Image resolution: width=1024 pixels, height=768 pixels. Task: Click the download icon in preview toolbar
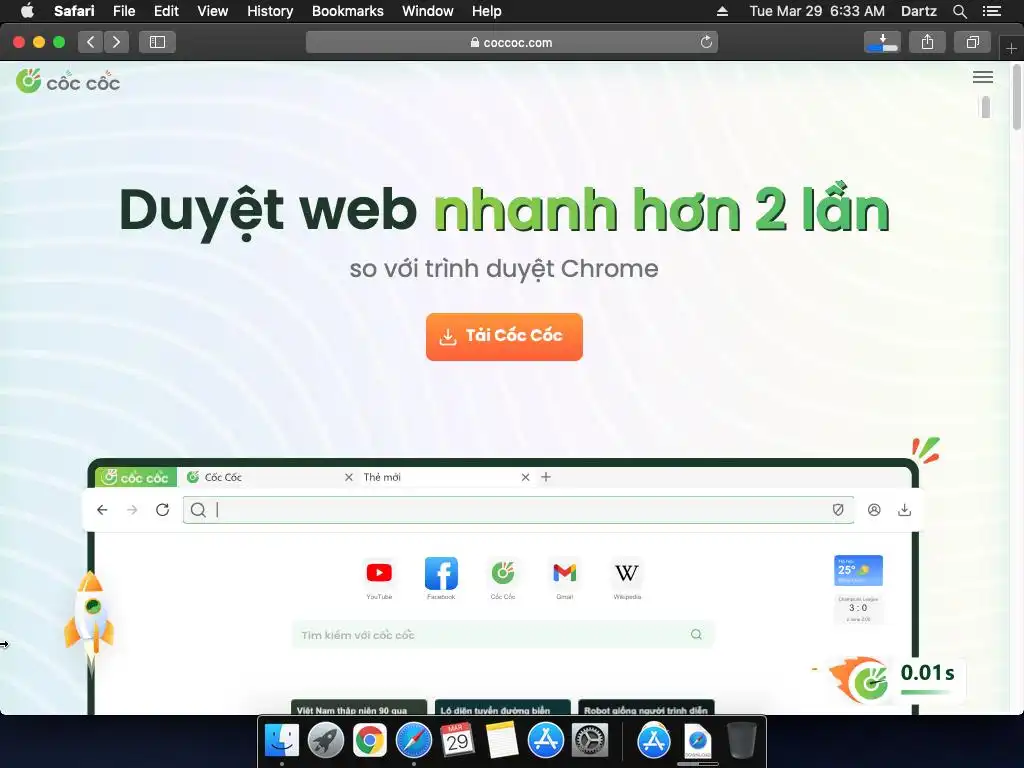tap(904, 510)
